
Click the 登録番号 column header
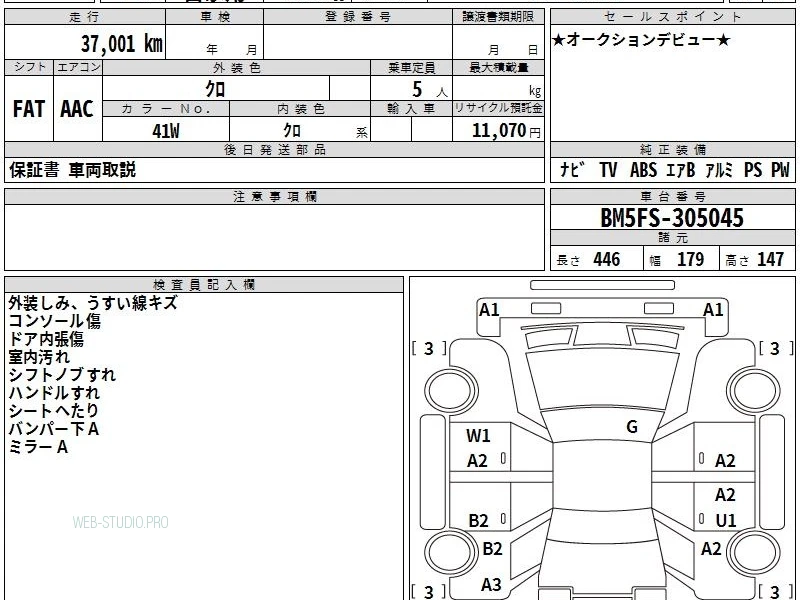click(x=358, y=17)
